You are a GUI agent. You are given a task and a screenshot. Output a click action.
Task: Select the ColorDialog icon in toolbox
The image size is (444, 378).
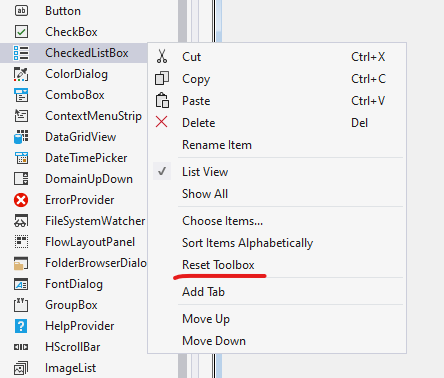21,74
